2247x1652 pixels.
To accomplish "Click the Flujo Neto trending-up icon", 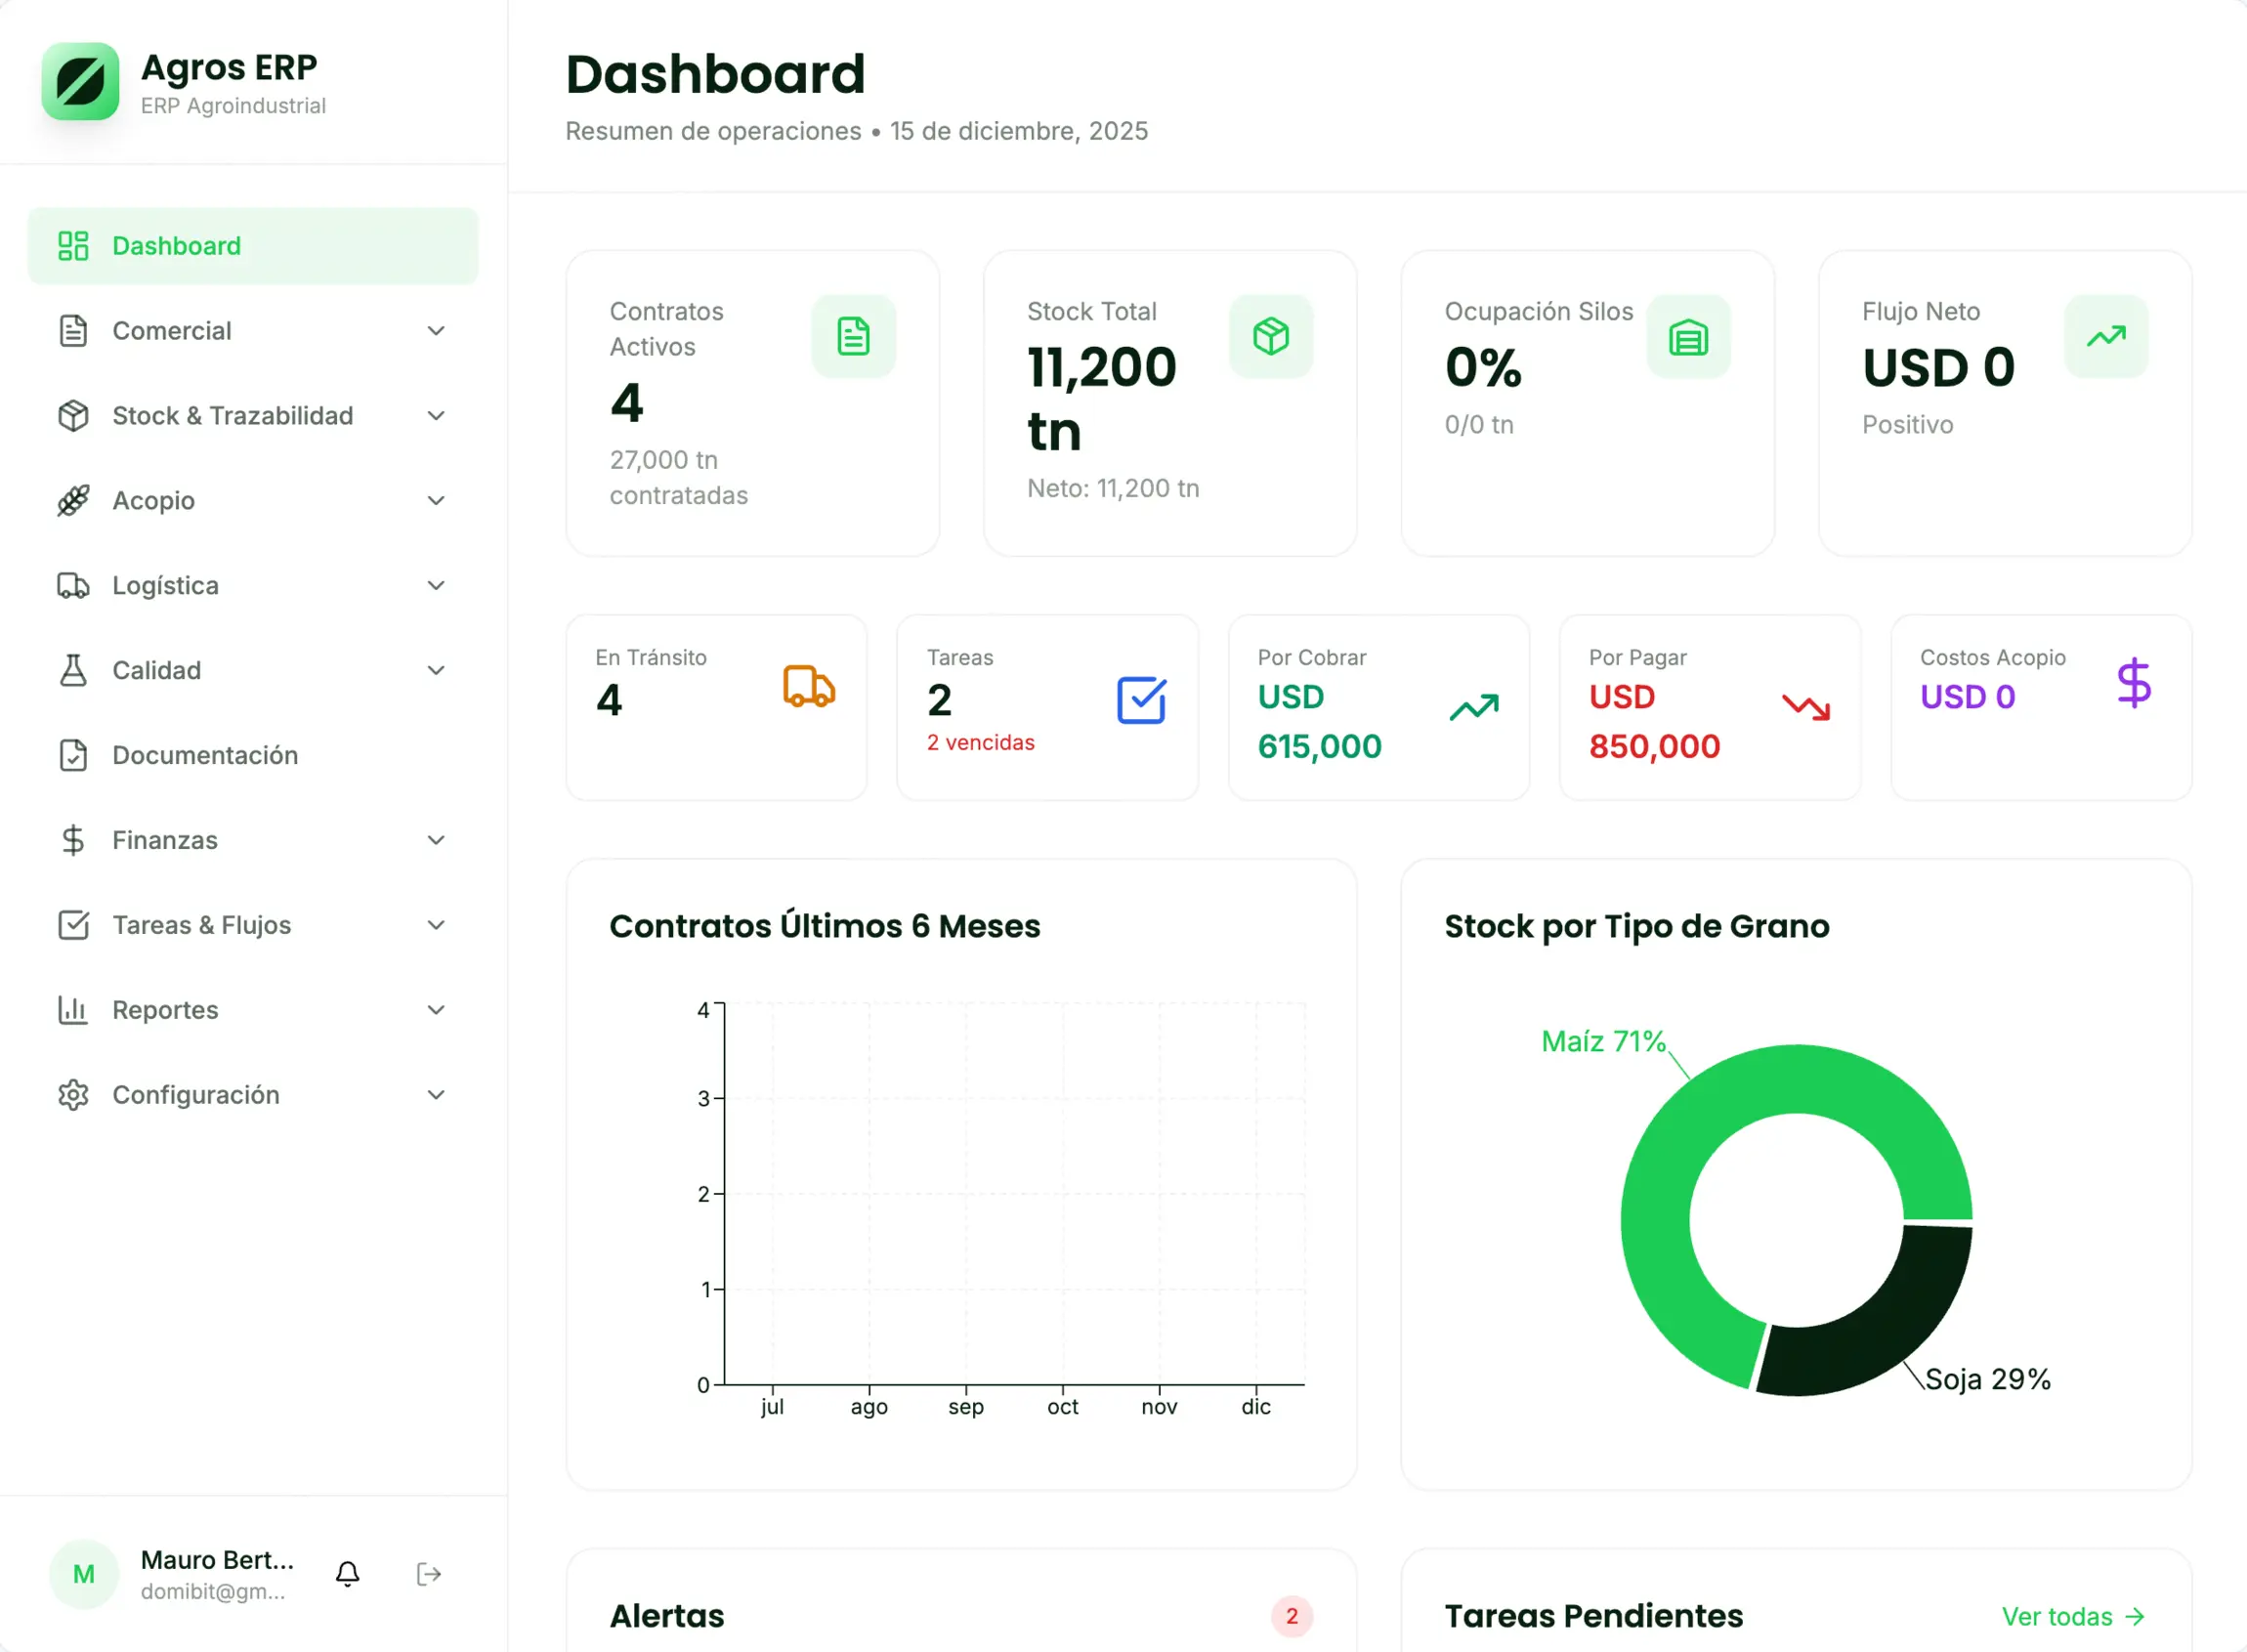I will pyautogui.click(x=2106, y=337).
